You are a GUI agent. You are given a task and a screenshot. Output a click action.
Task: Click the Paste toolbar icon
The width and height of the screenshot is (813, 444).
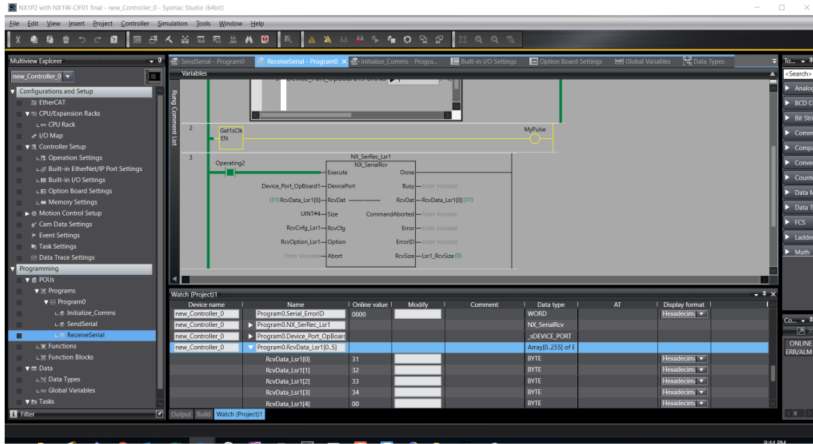tap(50, 39)
